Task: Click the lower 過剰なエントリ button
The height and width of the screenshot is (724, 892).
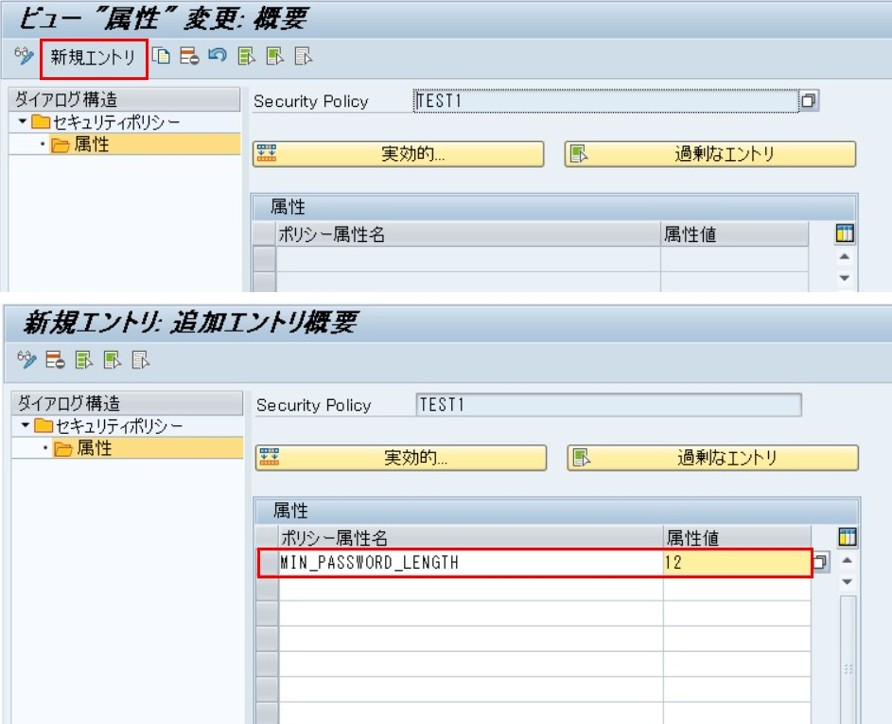Action: 713,458
